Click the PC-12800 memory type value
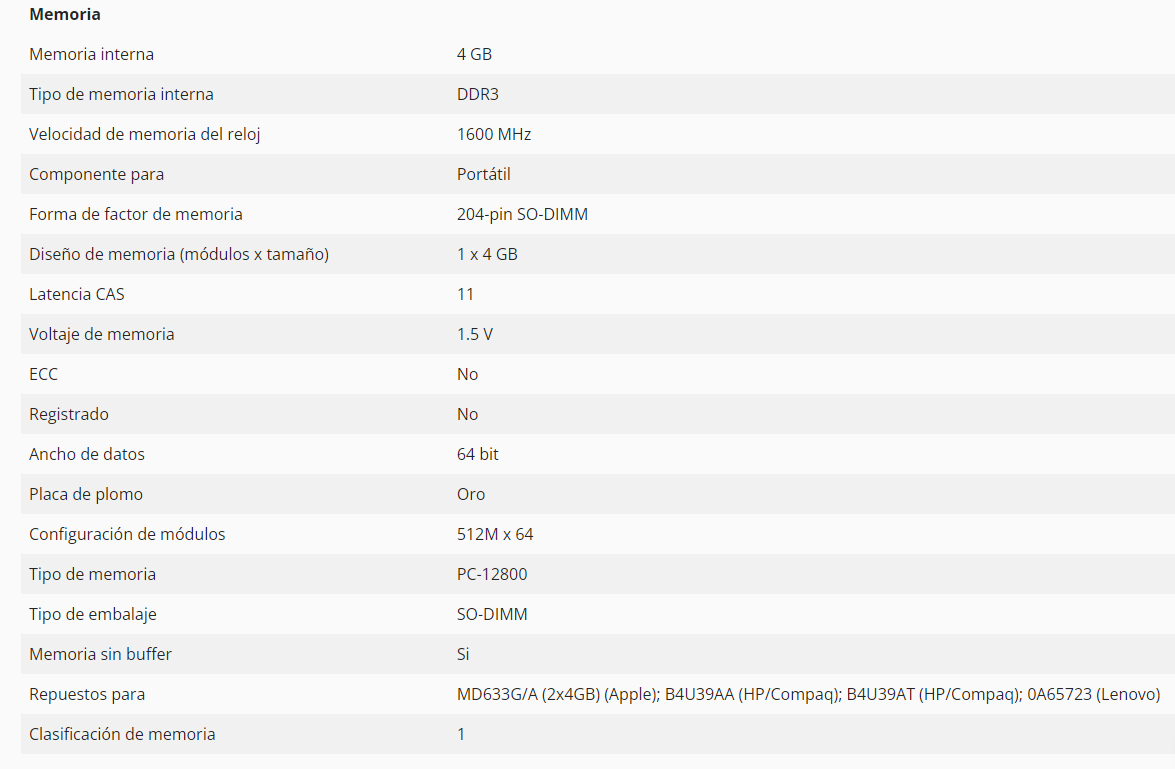The width and height of the screenshot is (1175, 769). pyautogui.click(x=492, y=574)
